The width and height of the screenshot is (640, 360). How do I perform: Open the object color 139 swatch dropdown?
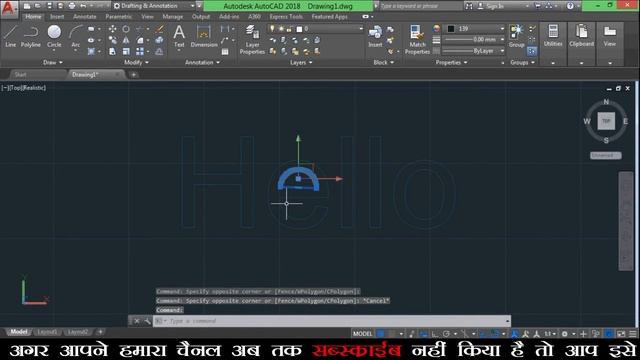[x=473, y=29]
